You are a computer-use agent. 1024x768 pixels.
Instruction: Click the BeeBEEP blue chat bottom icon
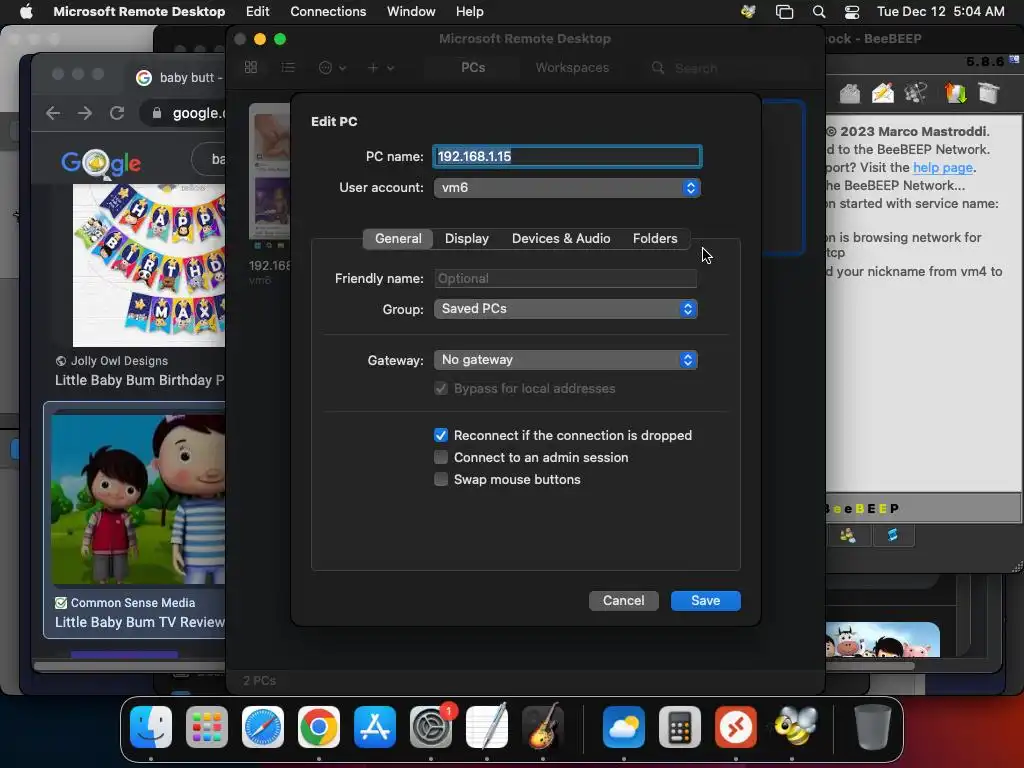click(x=893, y=536)
